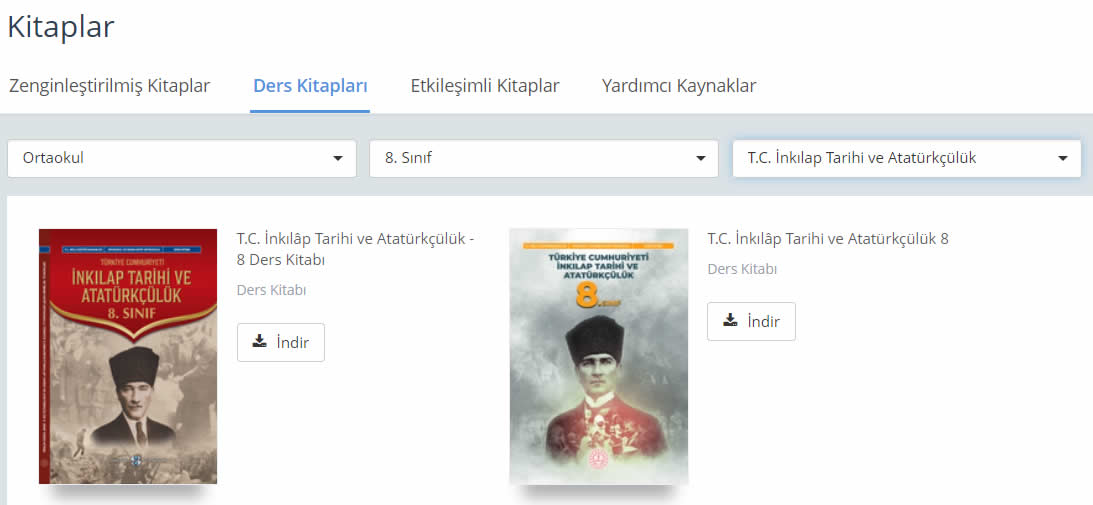
Task: Go to Etkileşimli Kitaplar tab
Action: [485, 86]
